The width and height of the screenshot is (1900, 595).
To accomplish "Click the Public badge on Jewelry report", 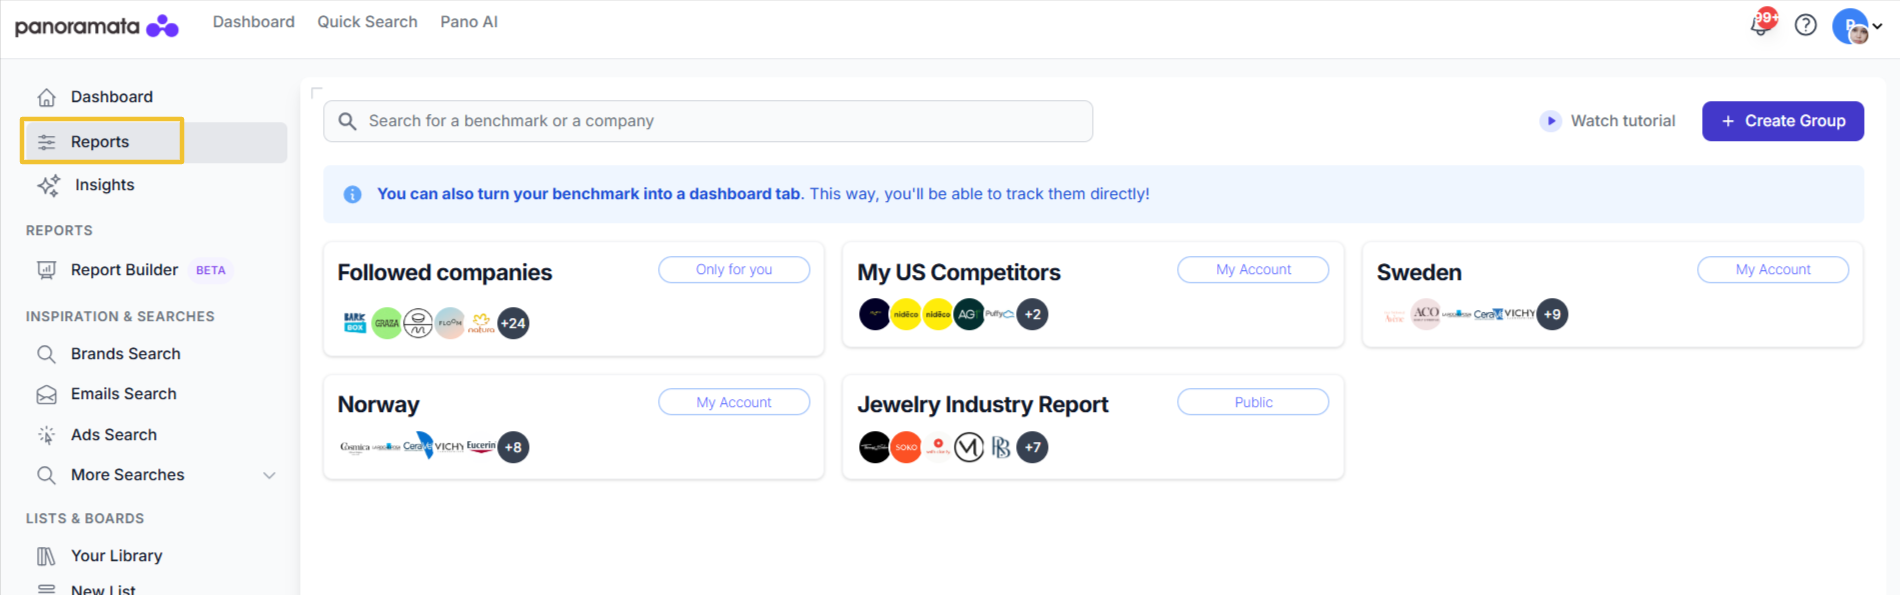I will pyautogui.click(x=1253, y=402).
